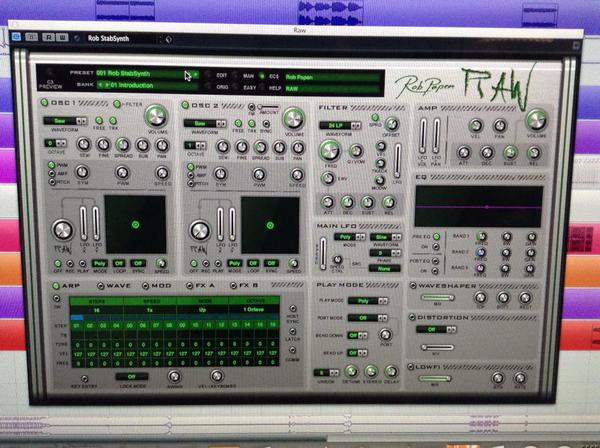Open the Play Mode Poly dropdown
This screenshot has height=448, width=600.
point(368,301)
